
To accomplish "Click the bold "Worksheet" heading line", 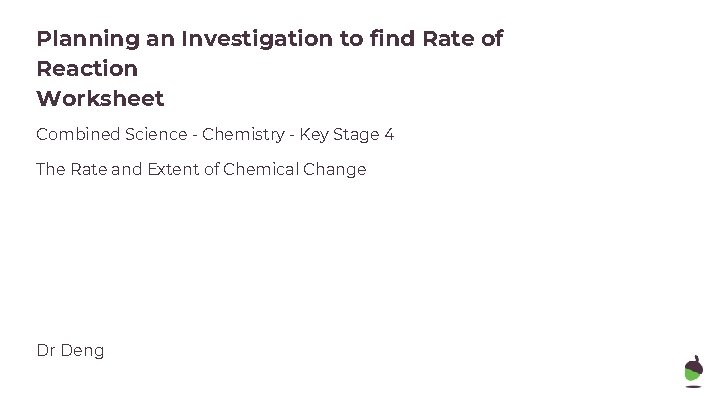I will click(100, 99).
